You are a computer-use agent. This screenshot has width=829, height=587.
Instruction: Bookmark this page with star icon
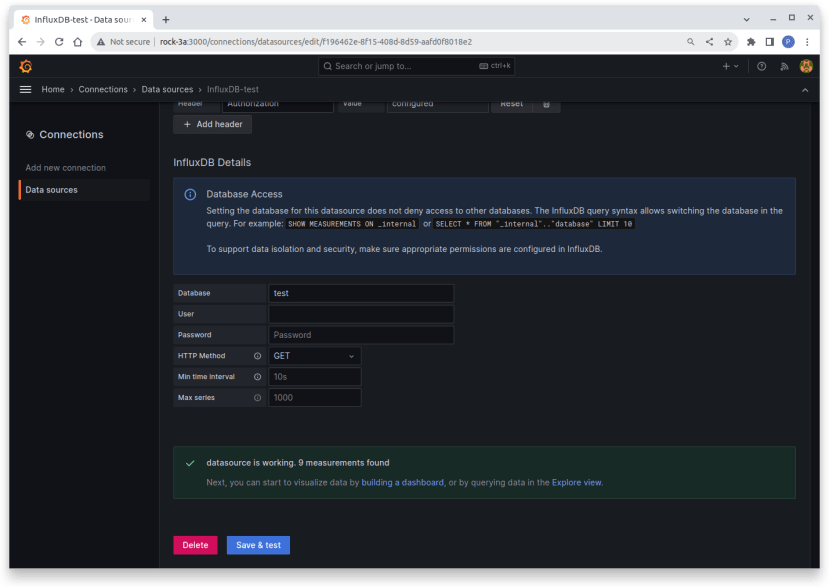click(x=728, y=42)
